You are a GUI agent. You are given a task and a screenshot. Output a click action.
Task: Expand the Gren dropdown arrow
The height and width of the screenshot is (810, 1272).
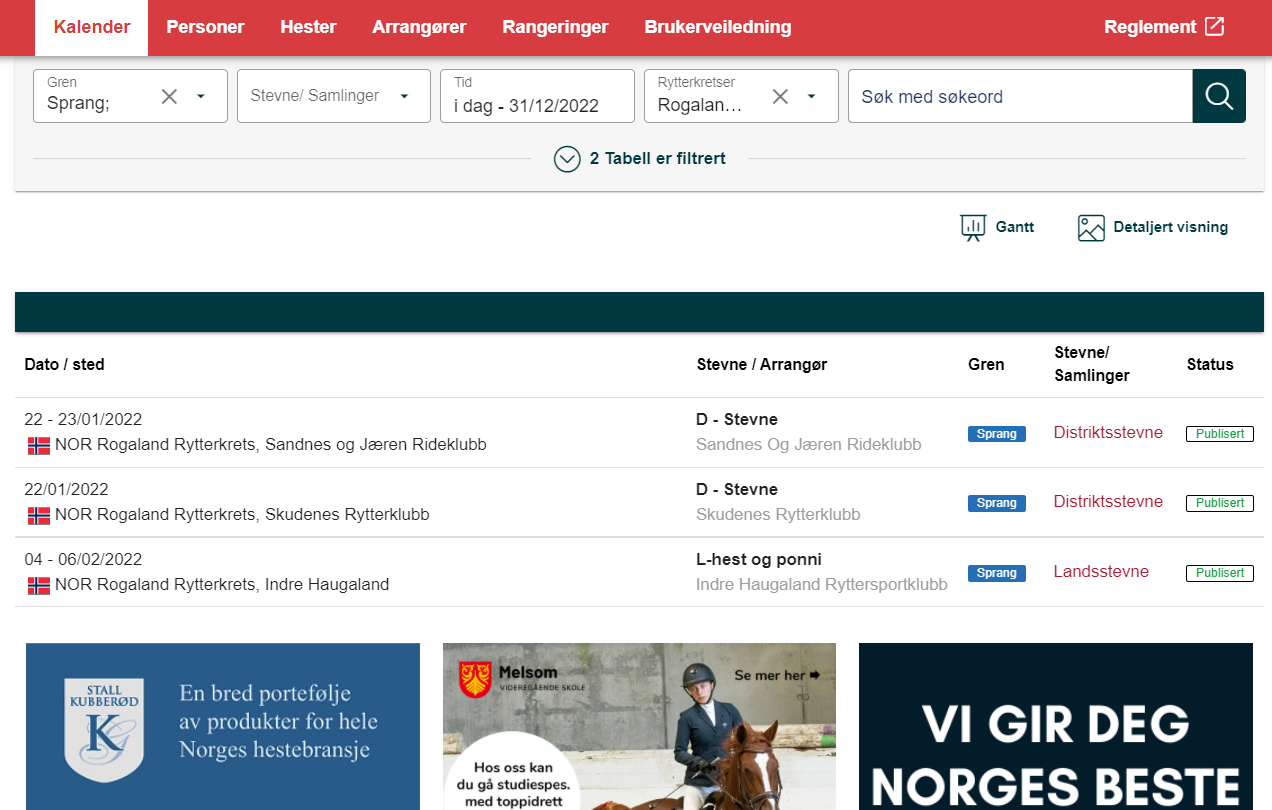[x=201, y=96]
